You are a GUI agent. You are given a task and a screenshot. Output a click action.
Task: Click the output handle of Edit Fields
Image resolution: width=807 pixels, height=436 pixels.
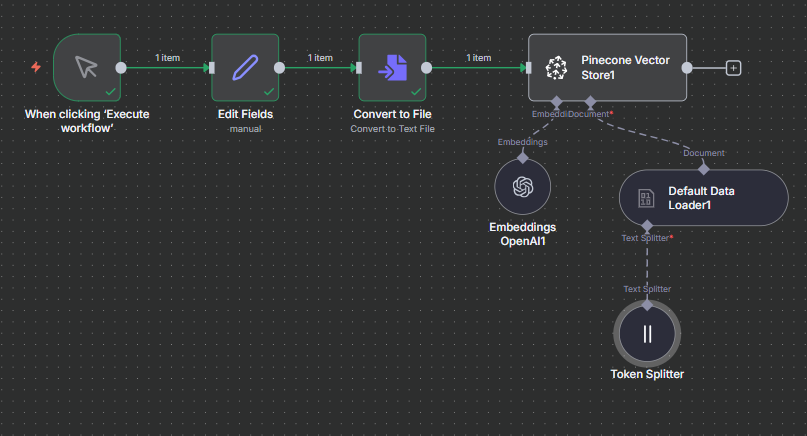pos(280,68)
